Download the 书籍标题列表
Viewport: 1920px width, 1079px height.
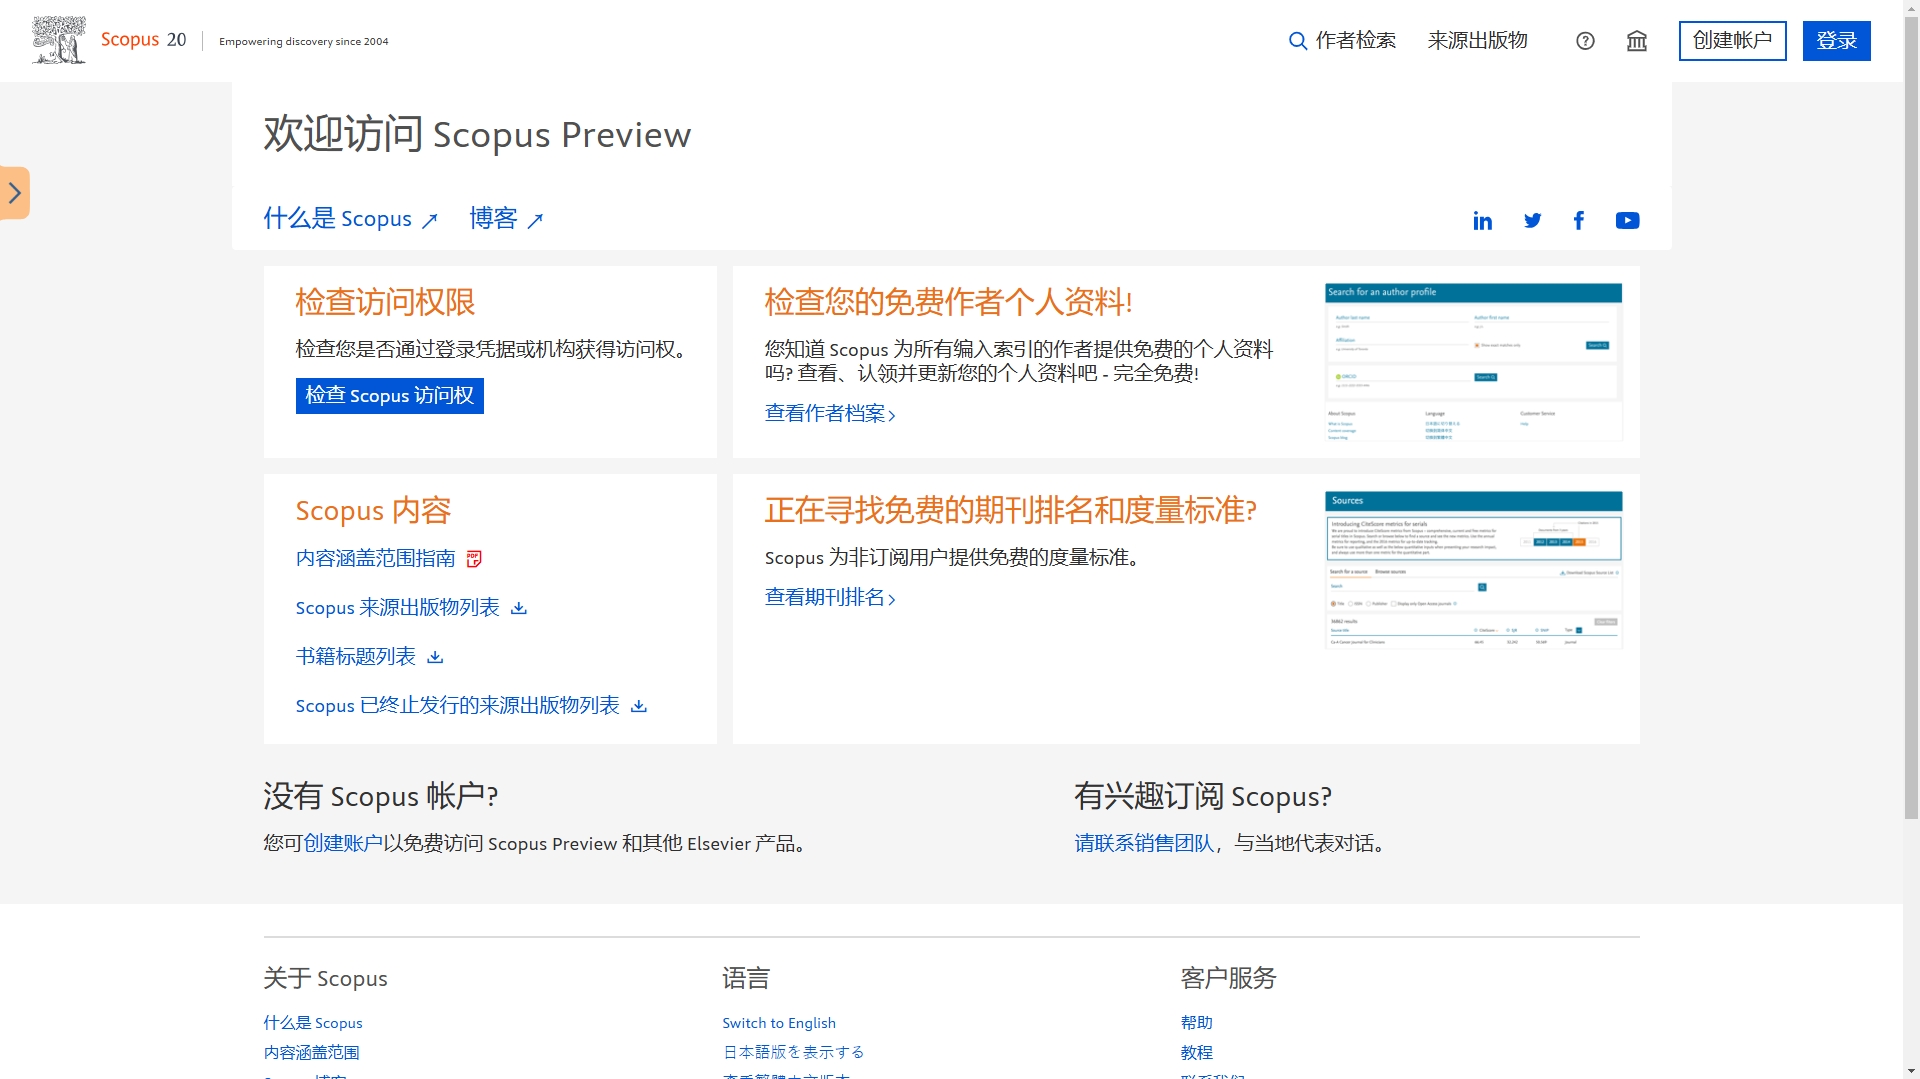(356, 657)
